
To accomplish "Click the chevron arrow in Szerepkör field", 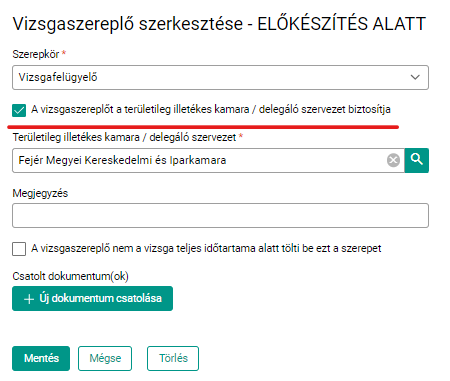I will [415, 77].
